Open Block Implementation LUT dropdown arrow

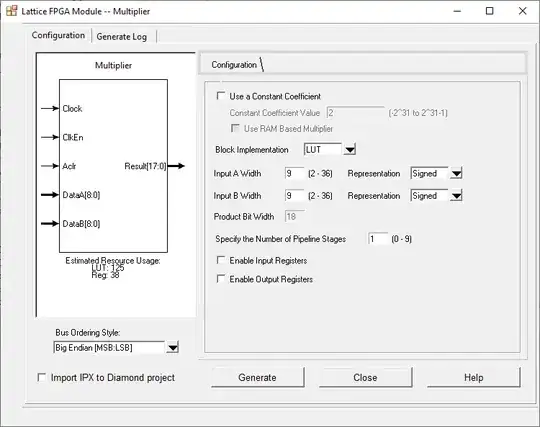(x=350, y=149)
